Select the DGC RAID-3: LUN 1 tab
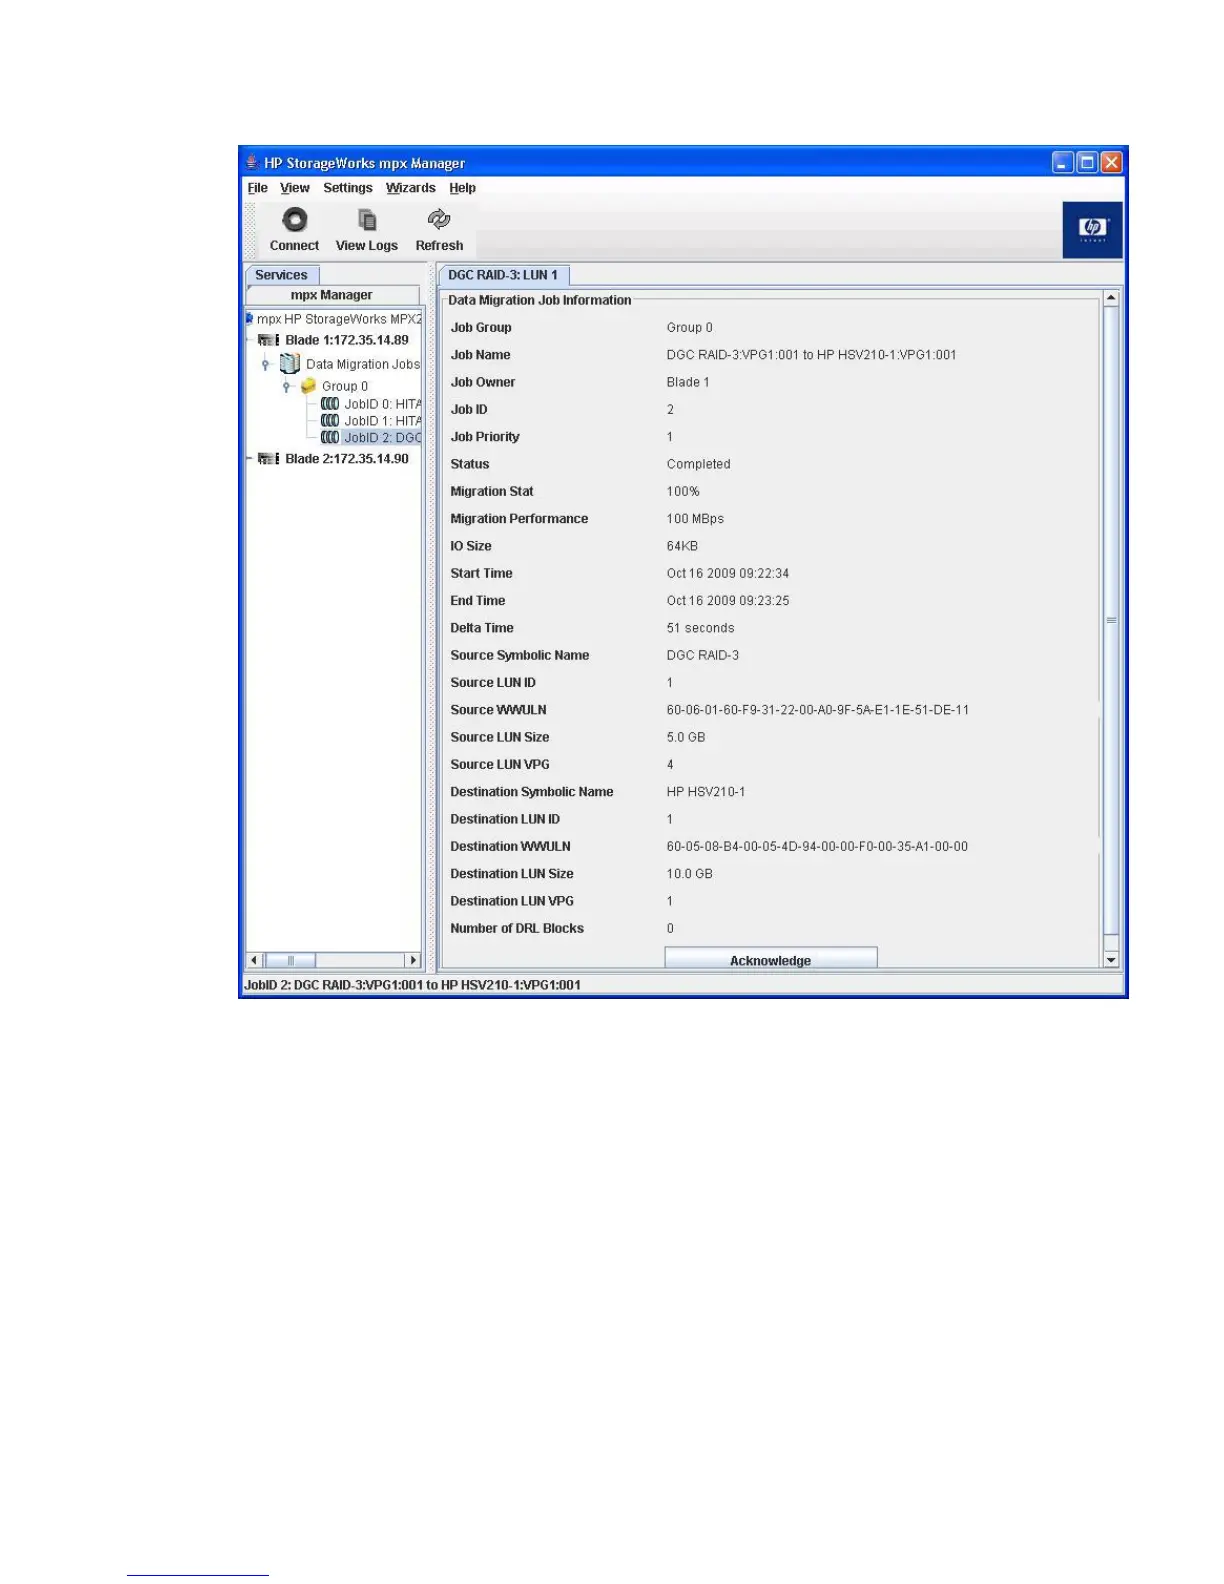1224x1584 pixels. click(x=503, y=275)
